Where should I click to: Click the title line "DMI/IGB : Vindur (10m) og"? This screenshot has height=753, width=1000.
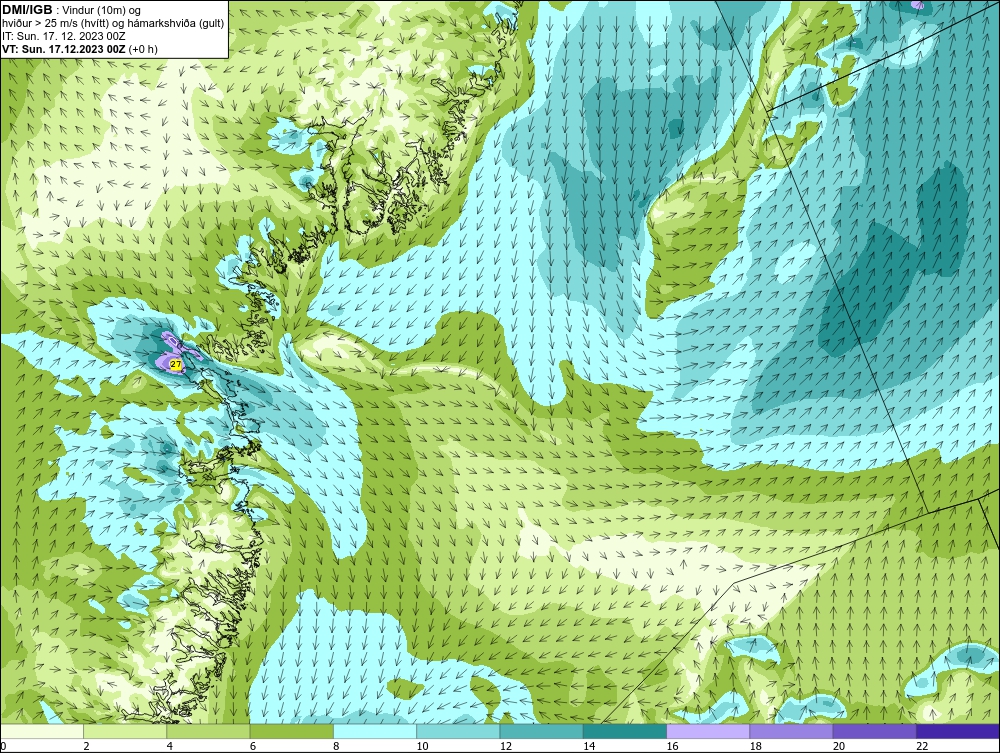pos(72,10)
